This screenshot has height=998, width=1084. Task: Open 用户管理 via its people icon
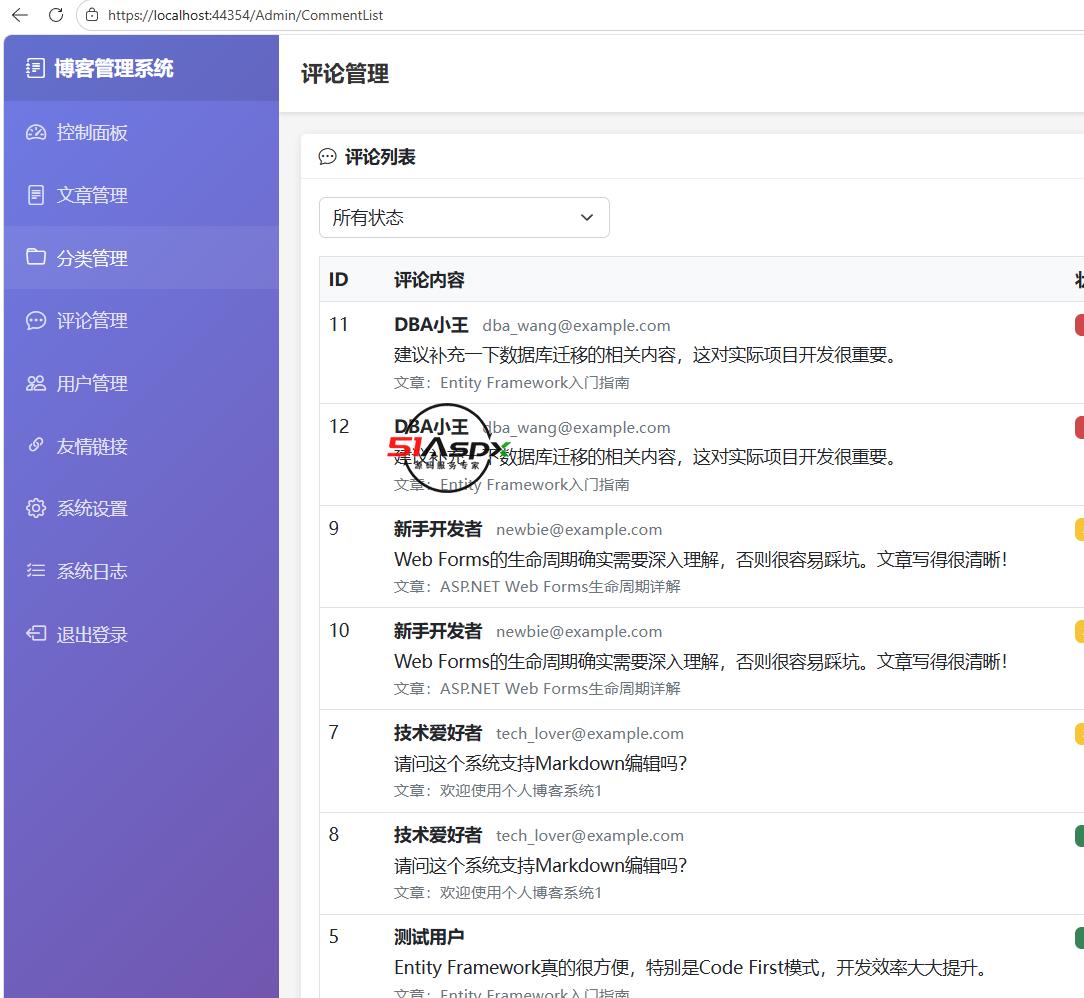tap(36, 383)
